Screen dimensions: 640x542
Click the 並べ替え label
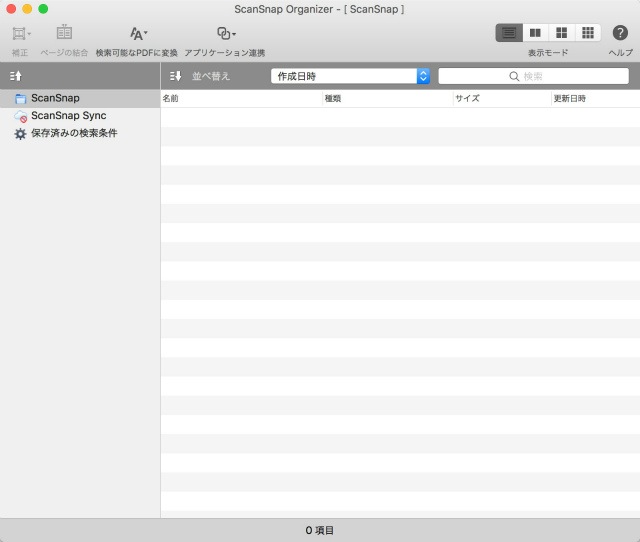(211, 76)
